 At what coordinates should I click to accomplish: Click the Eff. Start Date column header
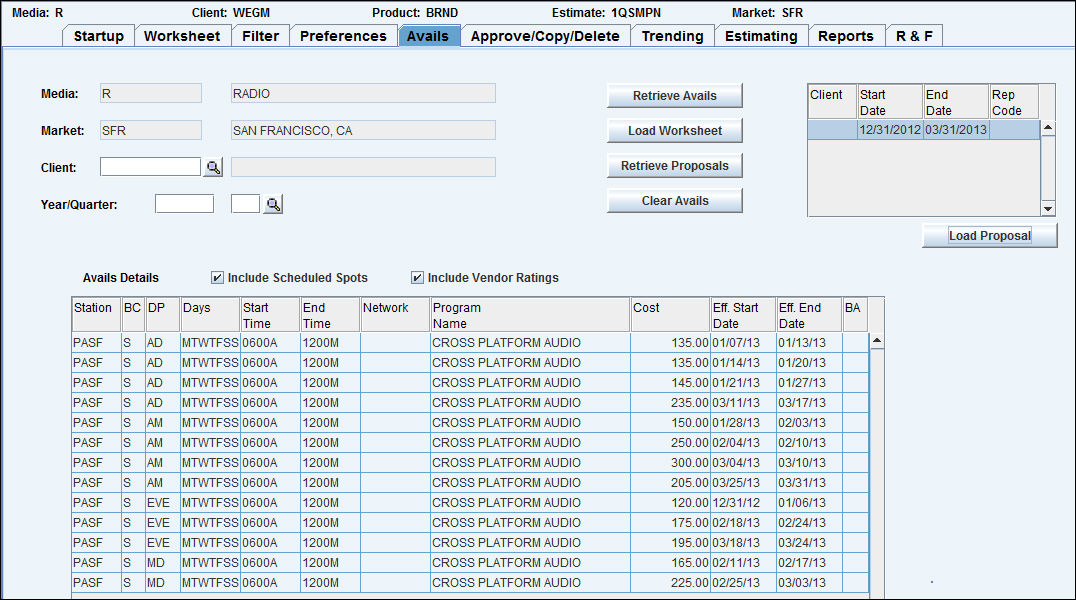pyautogui.click(x=743, y=316)
